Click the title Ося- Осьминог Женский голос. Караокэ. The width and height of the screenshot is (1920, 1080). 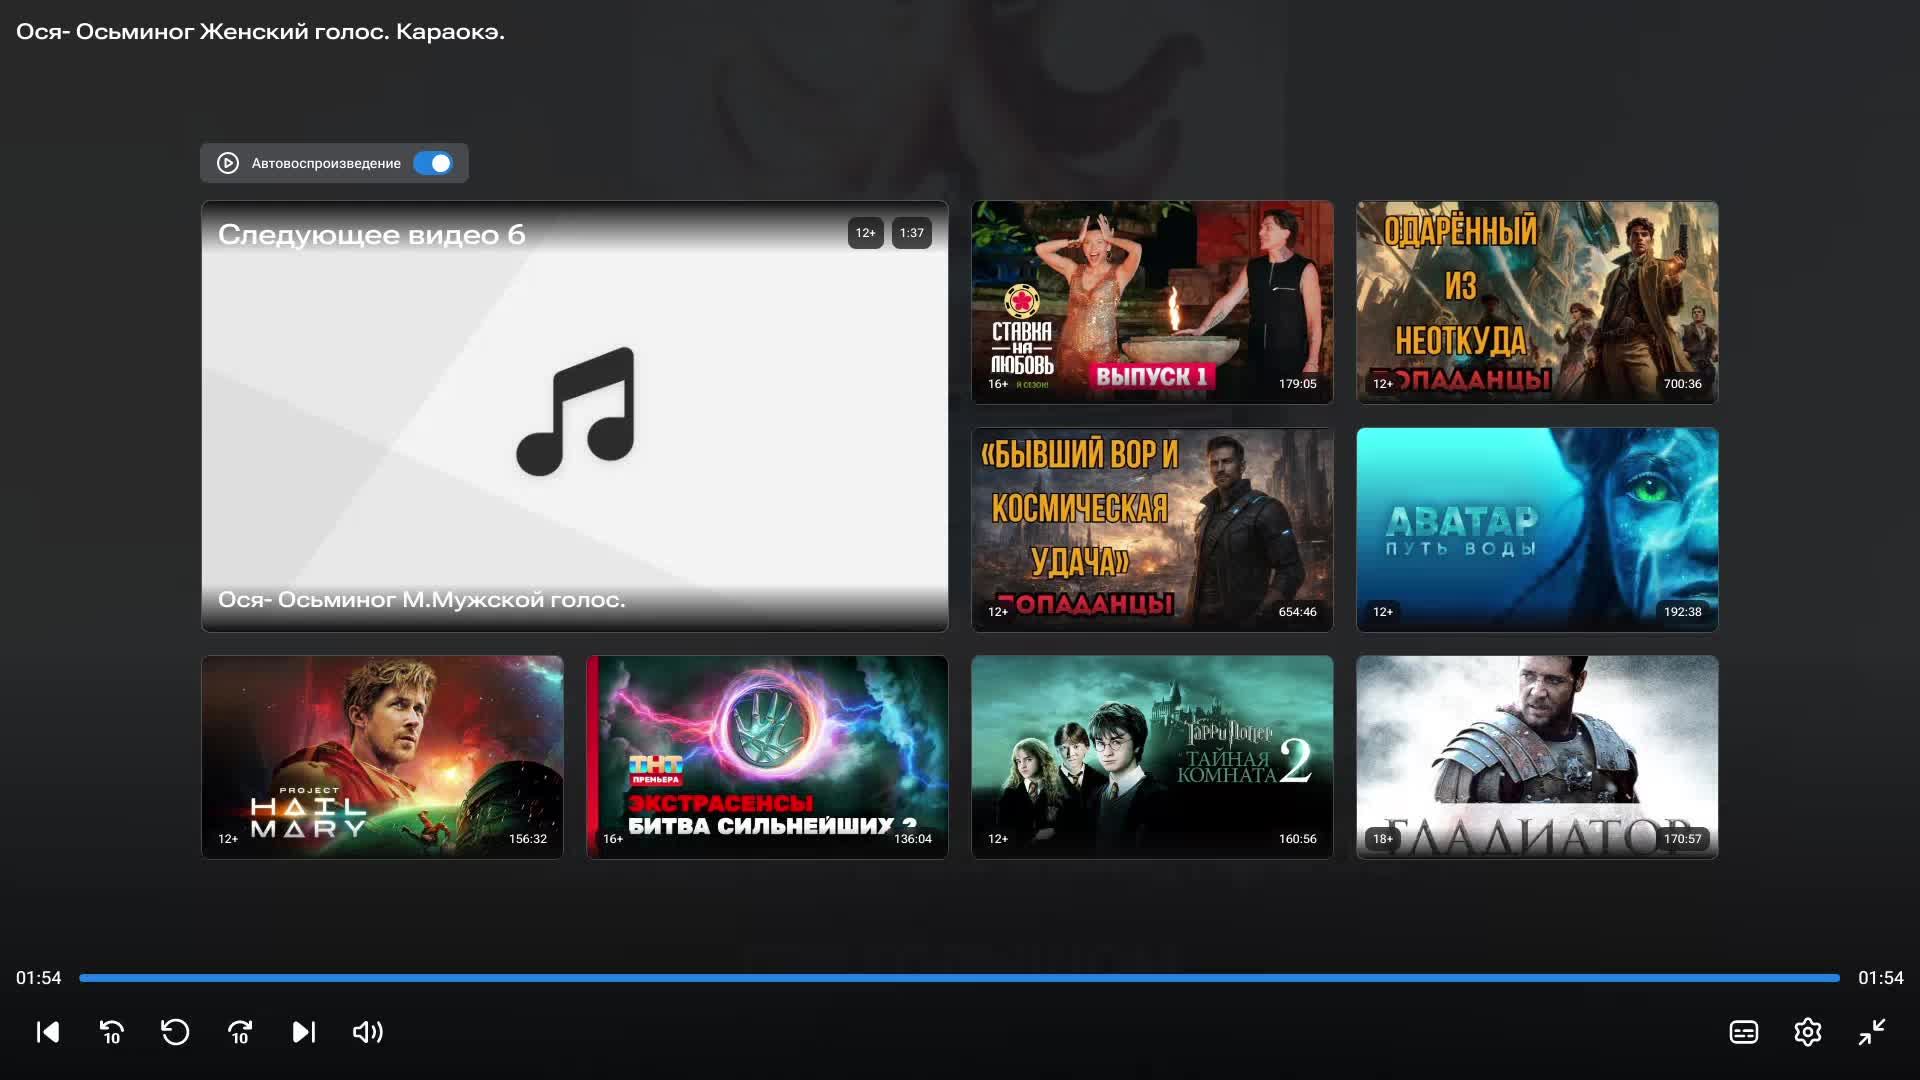260,32
